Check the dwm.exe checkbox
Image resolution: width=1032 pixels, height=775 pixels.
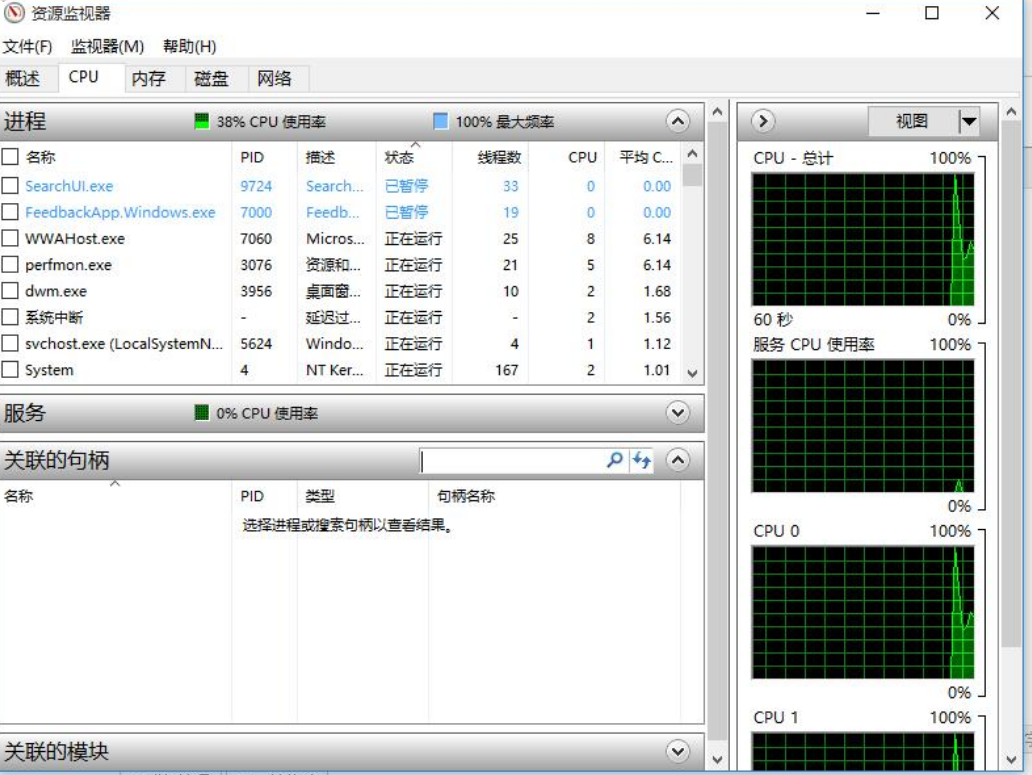(10, 291)
